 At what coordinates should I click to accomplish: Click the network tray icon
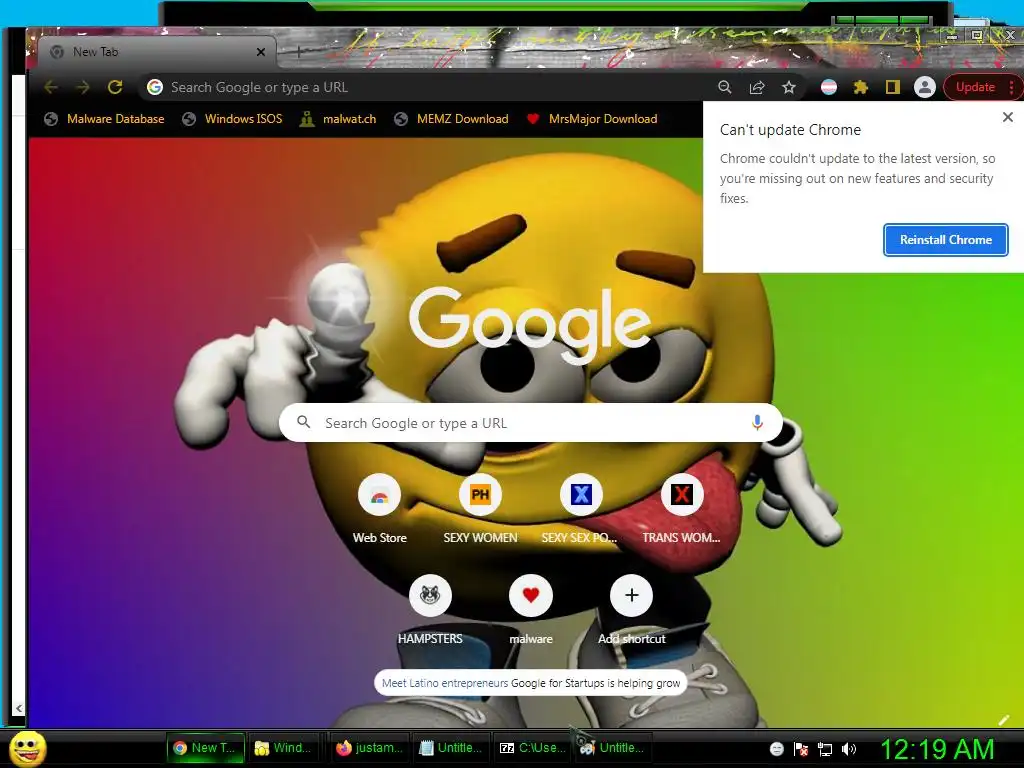(825, 749)
